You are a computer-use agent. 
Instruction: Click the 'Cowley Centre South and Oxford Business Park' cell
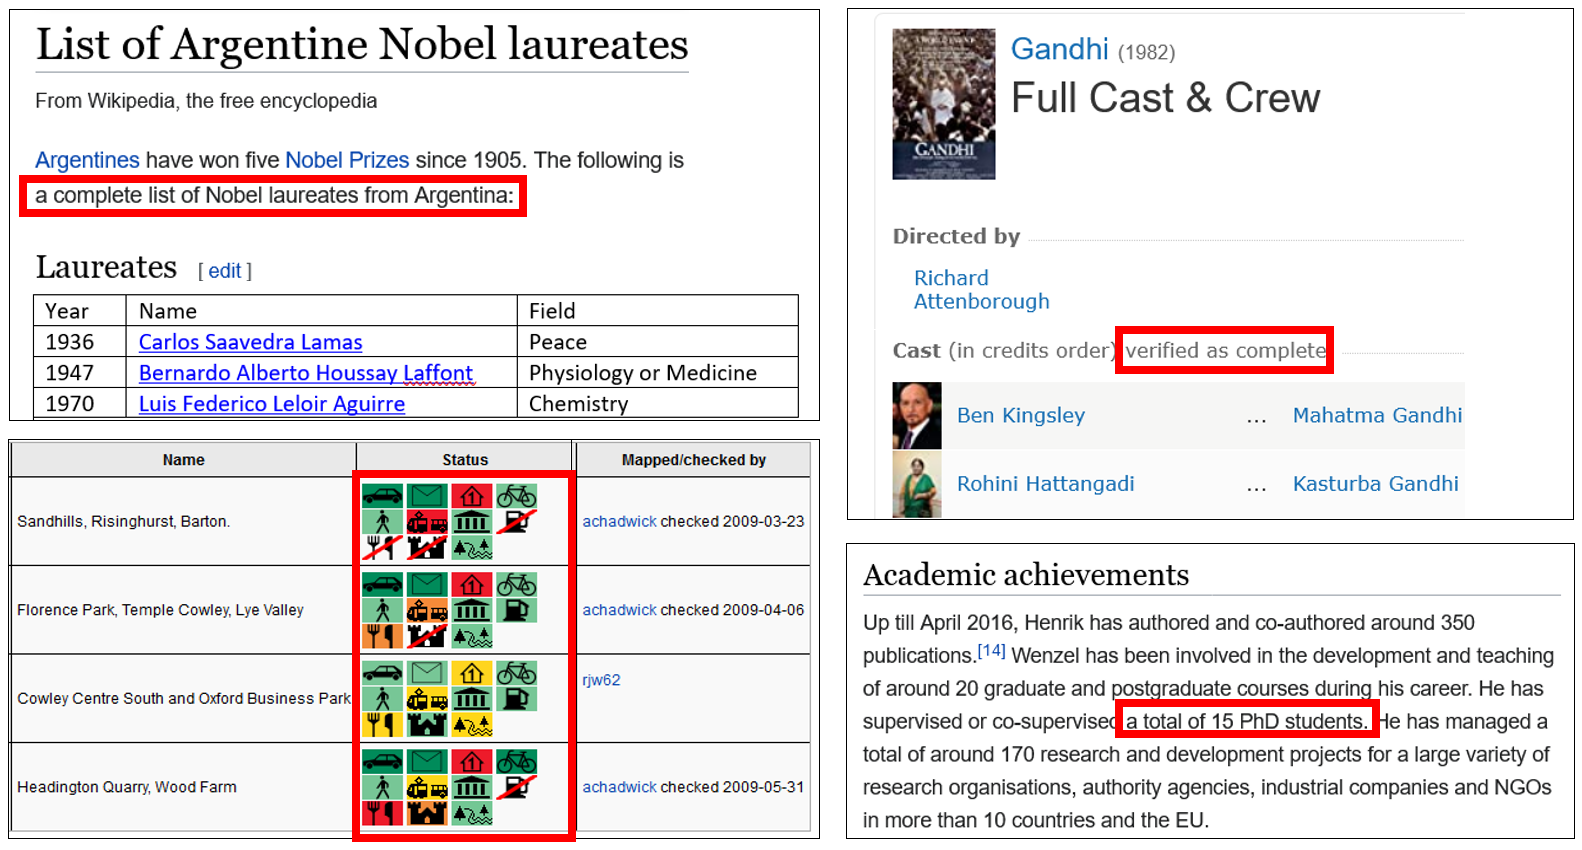point(183,698)
